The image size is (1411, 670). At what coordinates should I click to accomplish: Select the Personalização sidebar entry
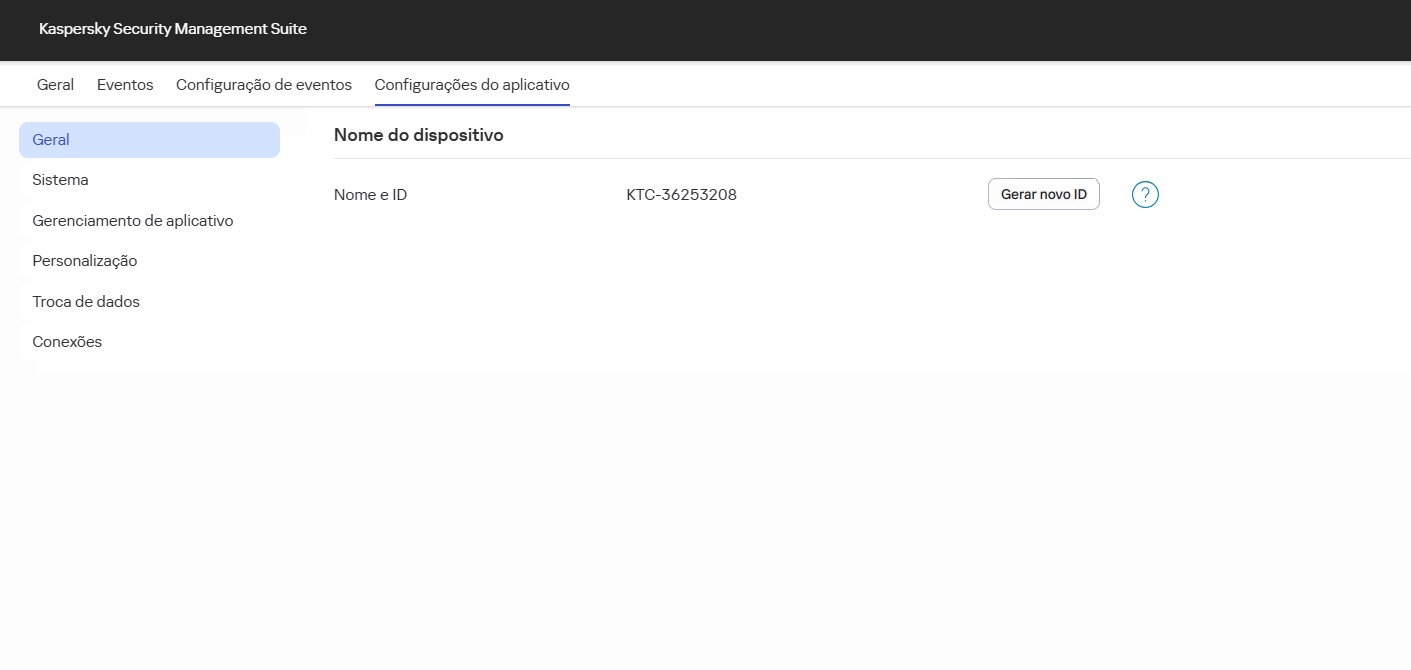pyautogui.click(x=84, y=260)
